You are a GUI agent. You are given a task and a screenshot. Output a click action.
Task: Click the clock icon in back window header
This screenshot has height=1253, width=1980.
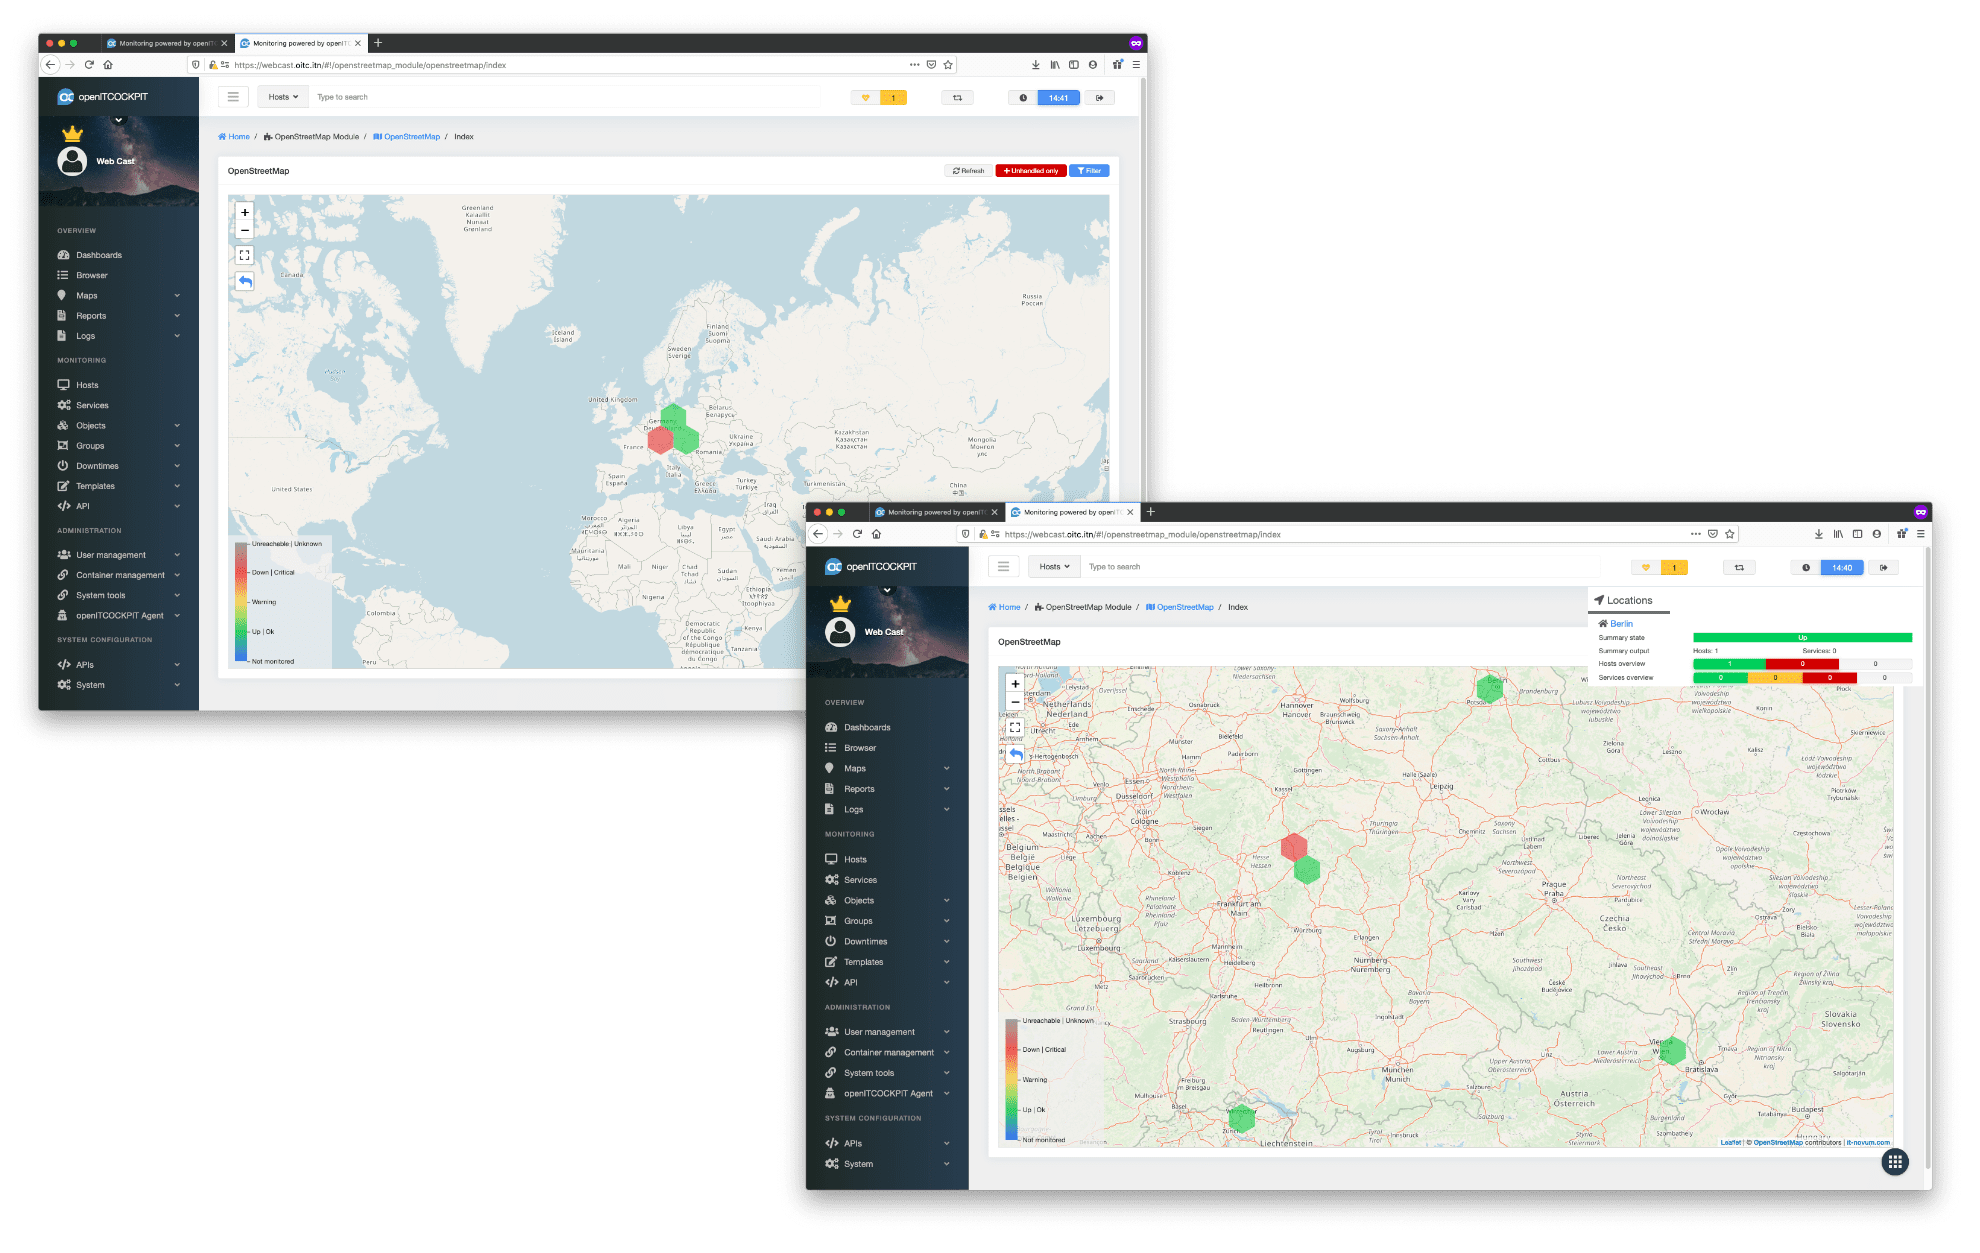(1023, 98)
